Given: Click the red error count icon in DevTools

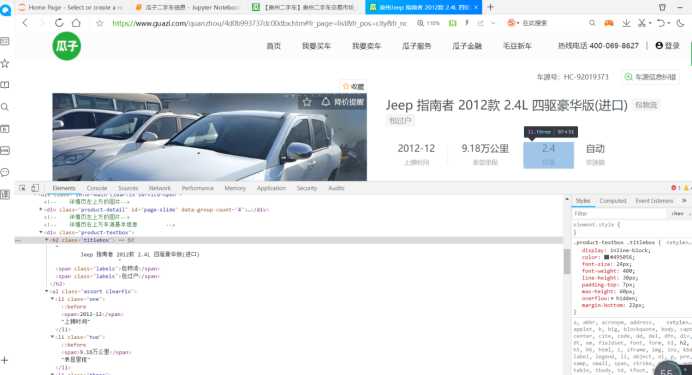Looking at the screenshot, I should [674, 188].
